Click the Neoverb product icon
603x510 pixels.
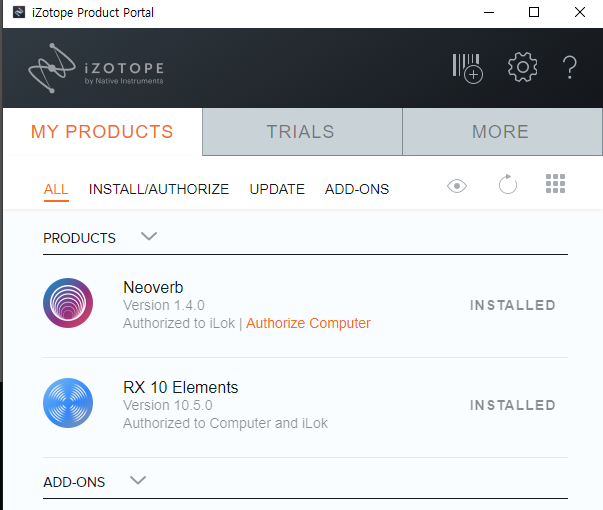68,303
